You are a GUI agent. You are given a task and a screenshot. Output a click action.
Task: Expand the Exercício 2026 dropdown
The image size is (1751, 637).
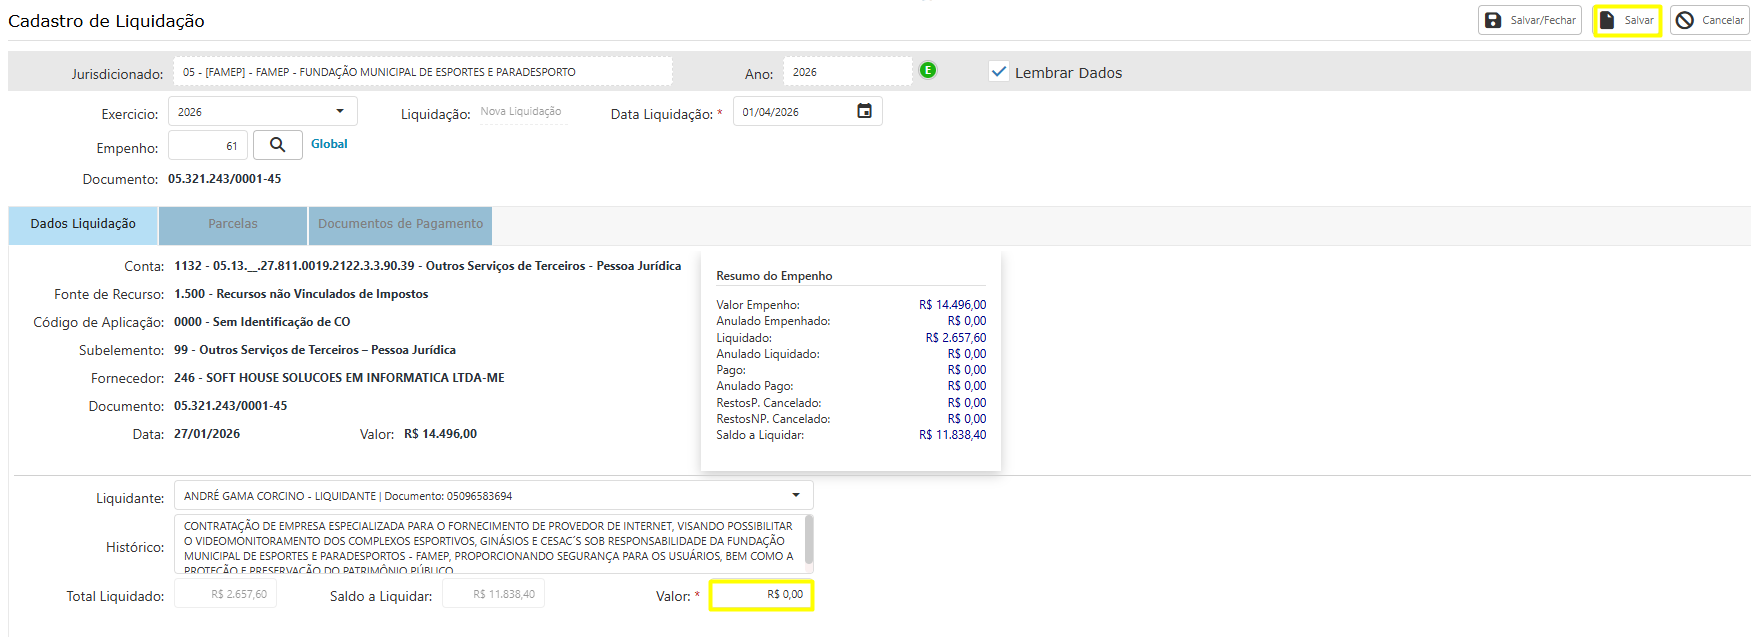(340, 111)
